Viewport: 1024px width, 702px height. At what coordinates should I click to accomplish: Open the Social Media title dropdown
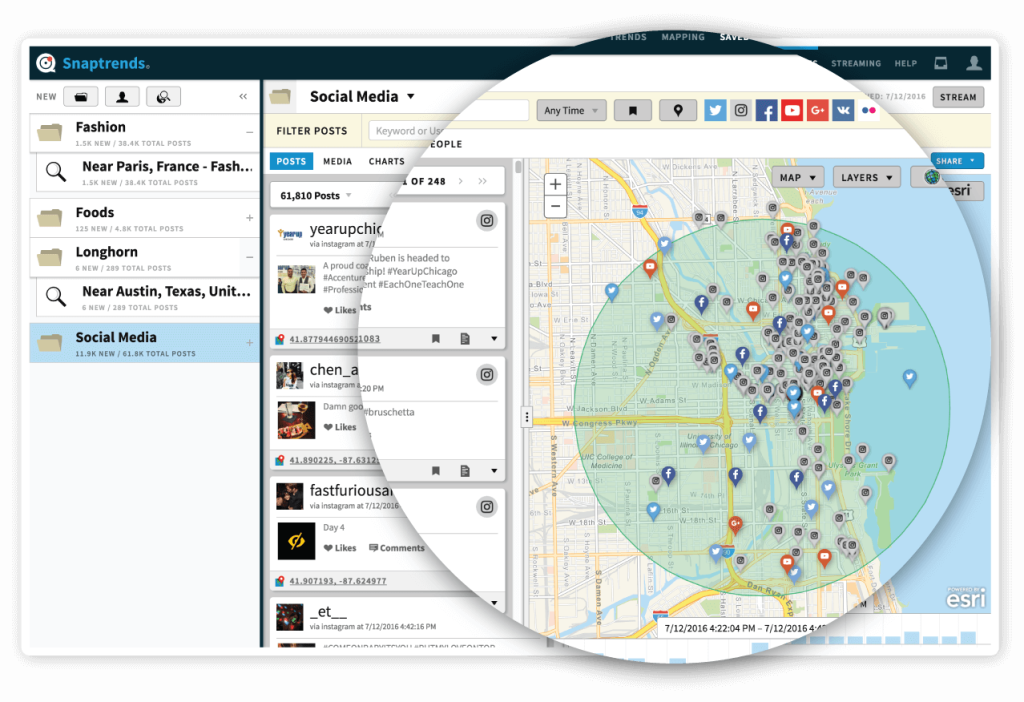tap(411, 97)
